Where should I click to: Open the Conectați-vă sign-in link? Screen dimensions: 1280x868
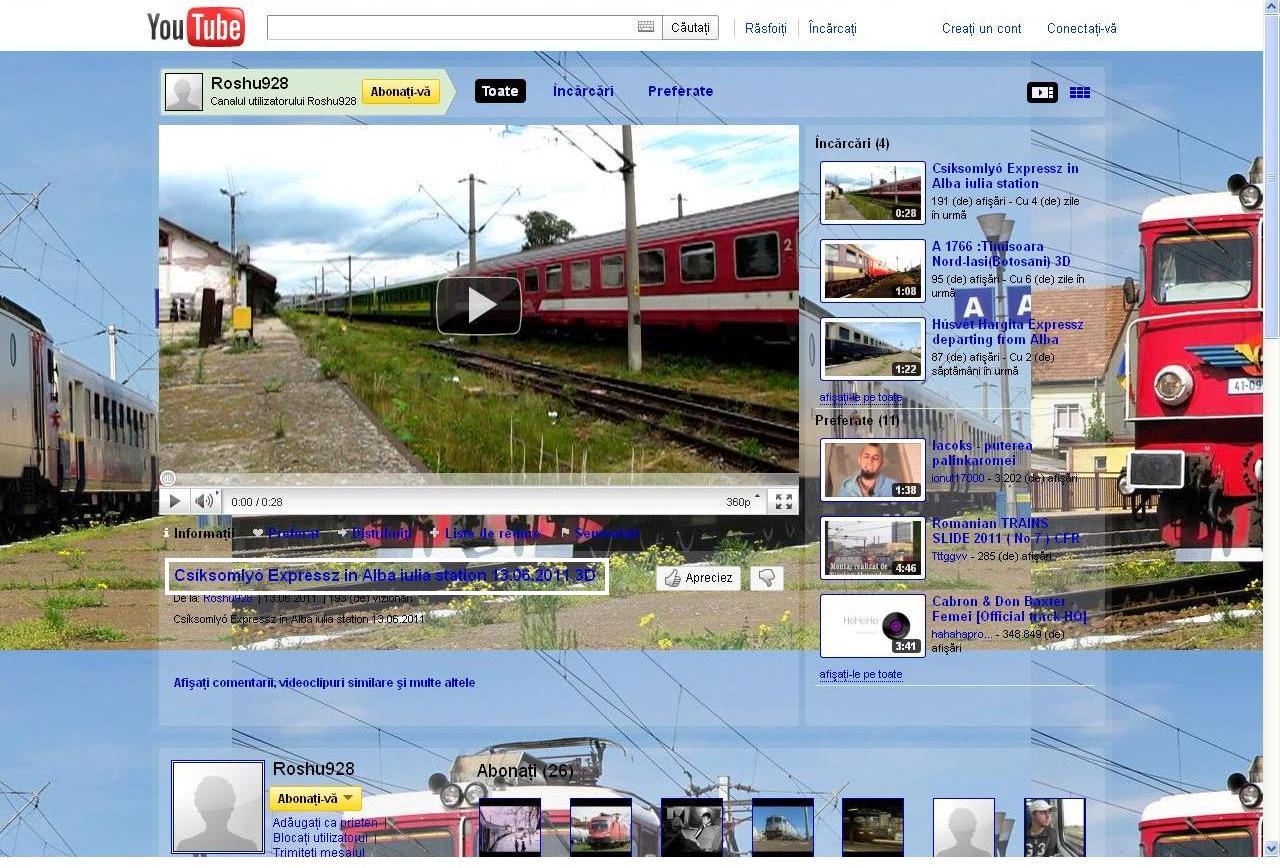tap(1082, 28)
